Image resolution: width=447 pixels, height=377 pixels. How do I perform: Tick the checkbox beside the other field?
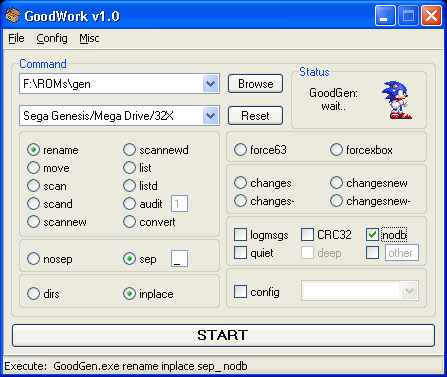(372, 253)
